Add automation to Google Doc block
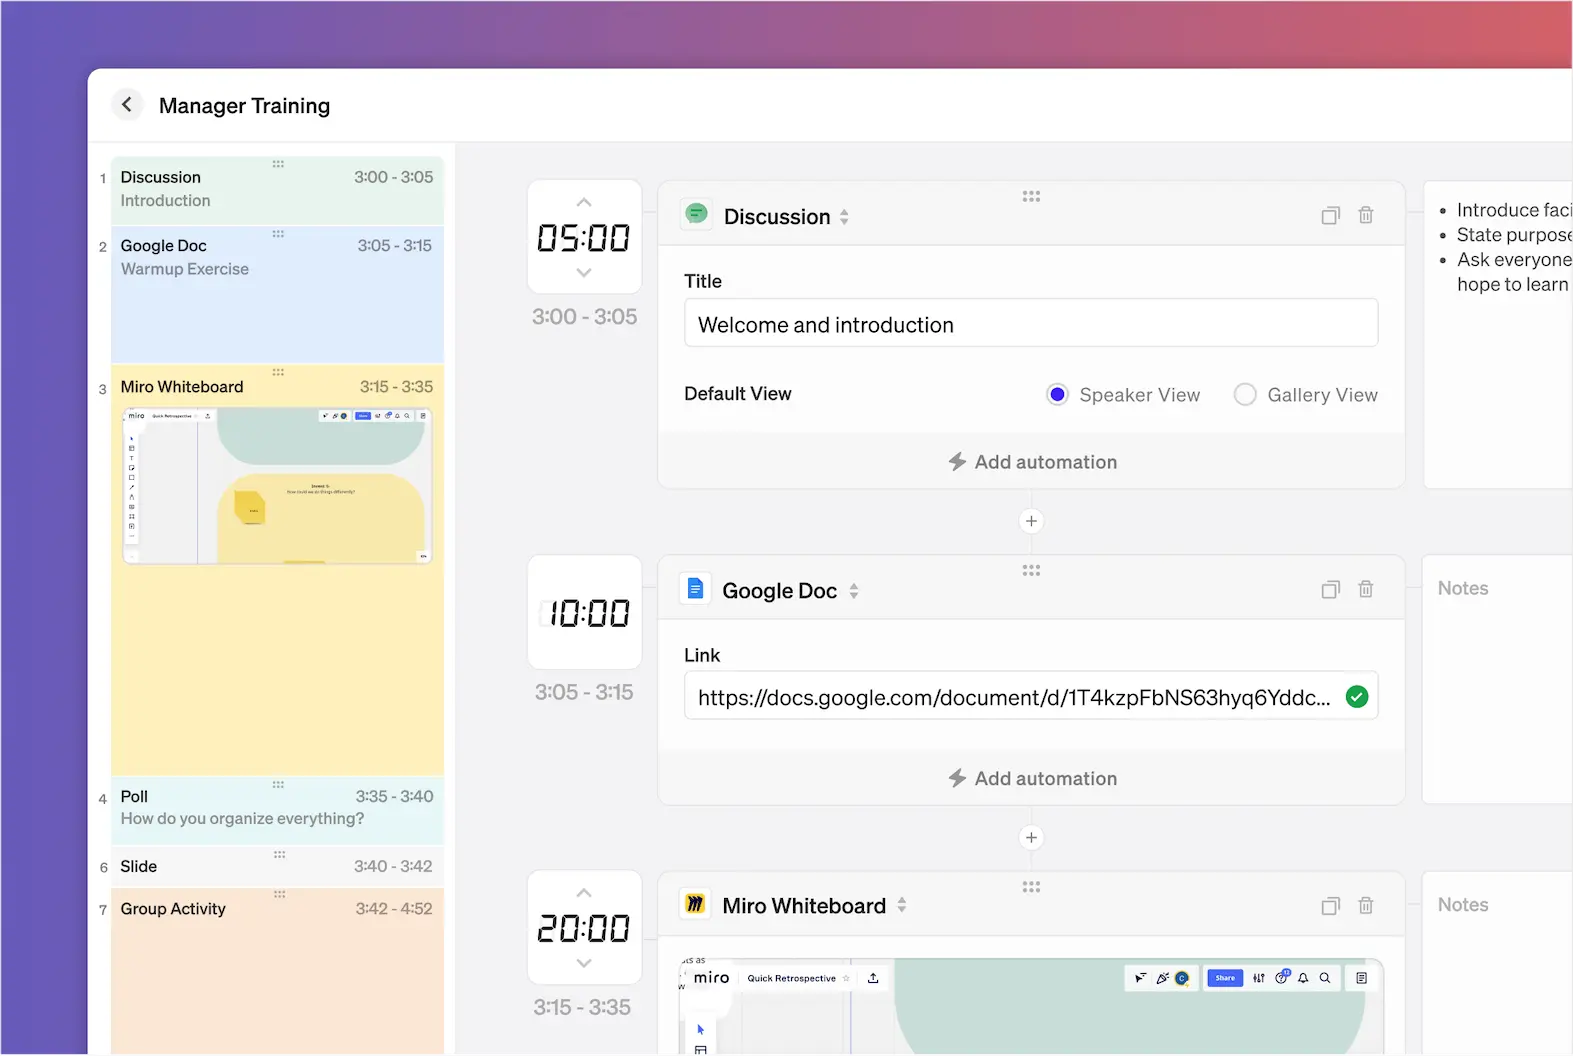The image size is (1573, 1056). tap(1032, 778)
